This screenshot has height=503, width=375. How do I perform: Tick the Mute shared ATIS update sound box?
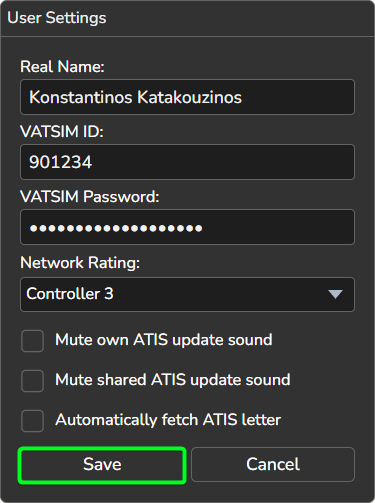pos(32,381)
